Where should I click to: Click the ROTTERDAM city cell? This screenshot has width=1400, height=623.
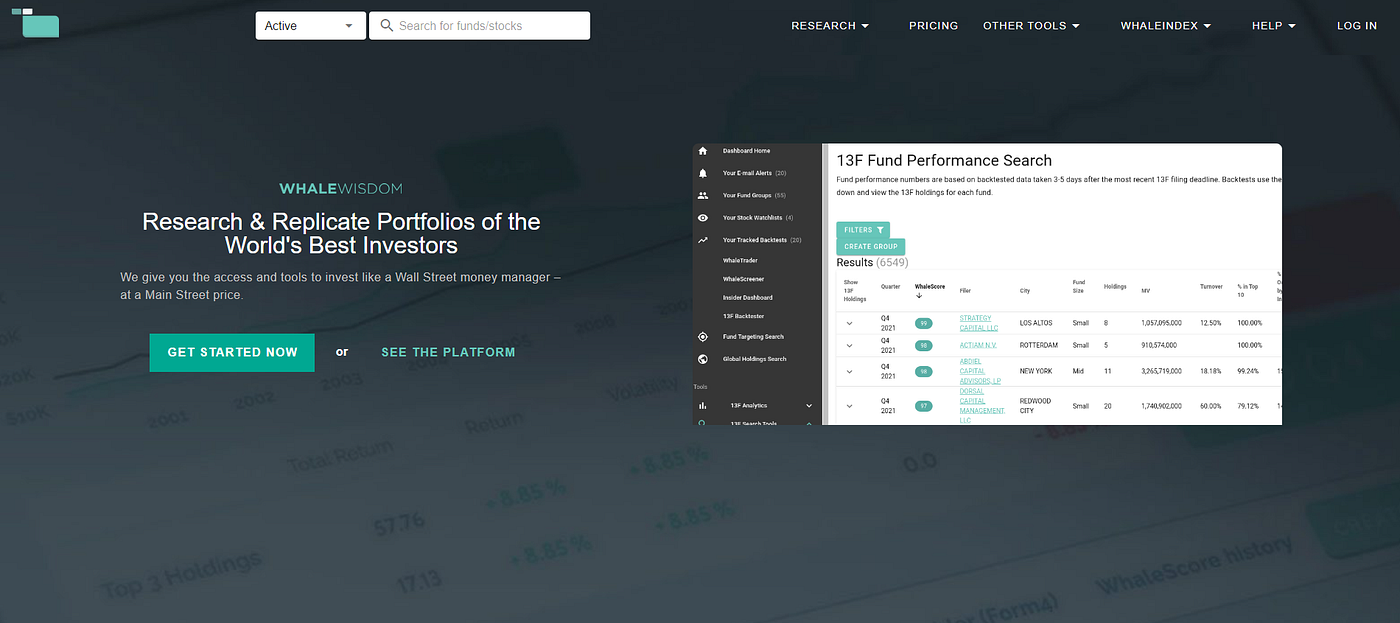click(1038, 345)
